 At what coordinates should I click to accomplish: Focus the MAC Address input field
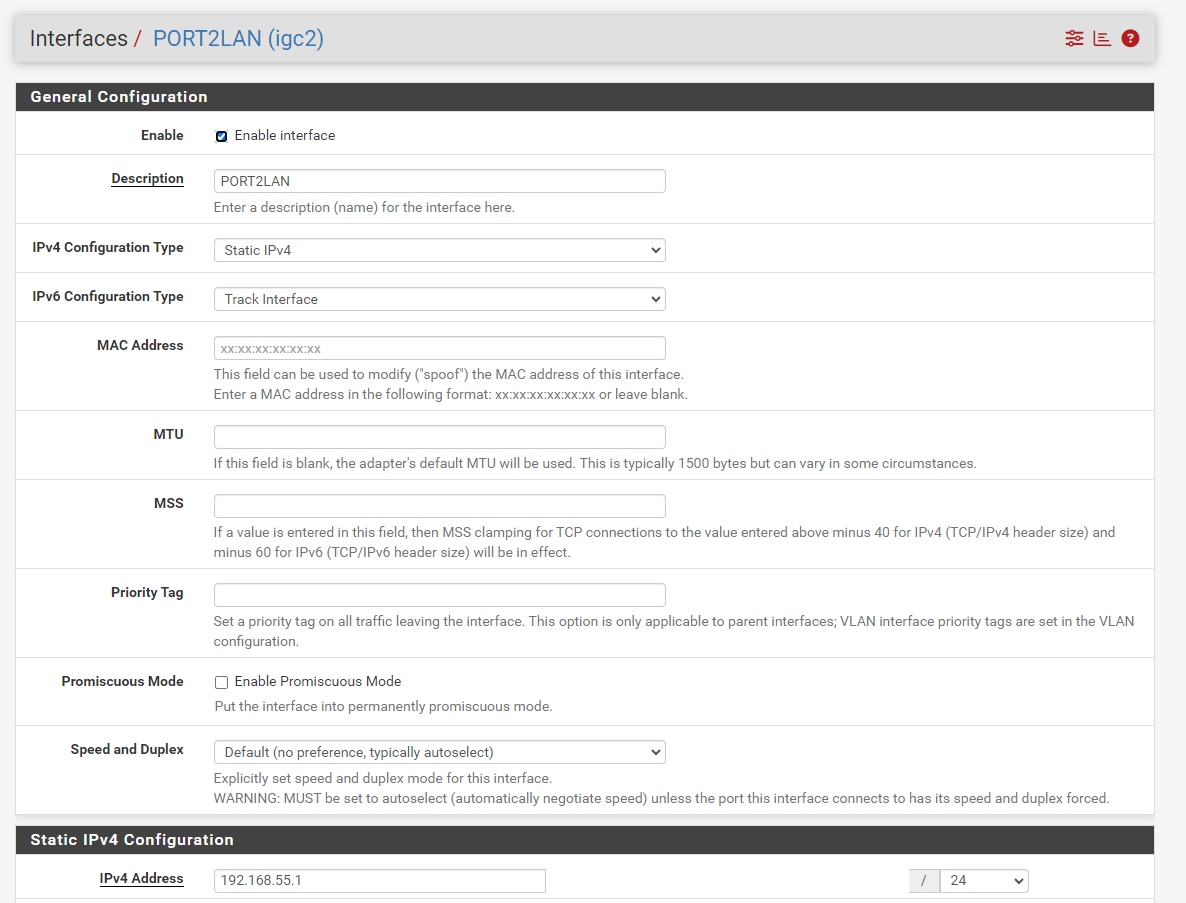click(x=439, y=349)
